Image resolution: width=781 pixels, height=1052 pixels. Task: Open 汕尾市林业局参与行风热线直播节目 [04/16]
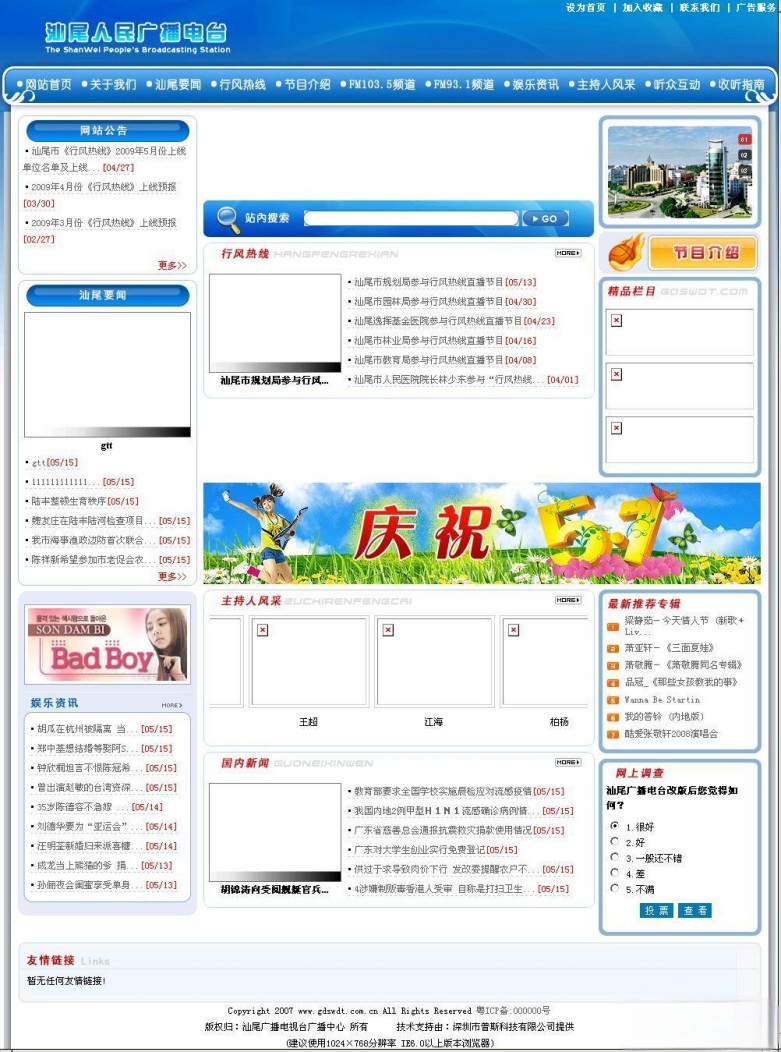445,341
